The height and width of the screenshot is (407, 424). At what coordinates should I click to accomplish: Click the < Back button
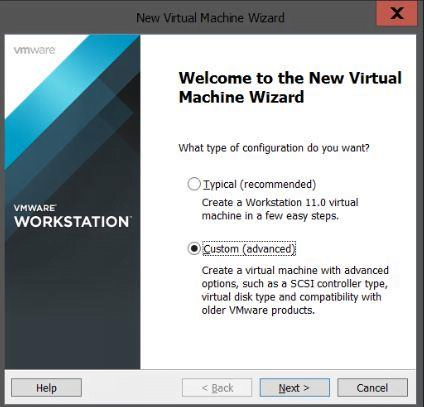(x=217, y=388)
